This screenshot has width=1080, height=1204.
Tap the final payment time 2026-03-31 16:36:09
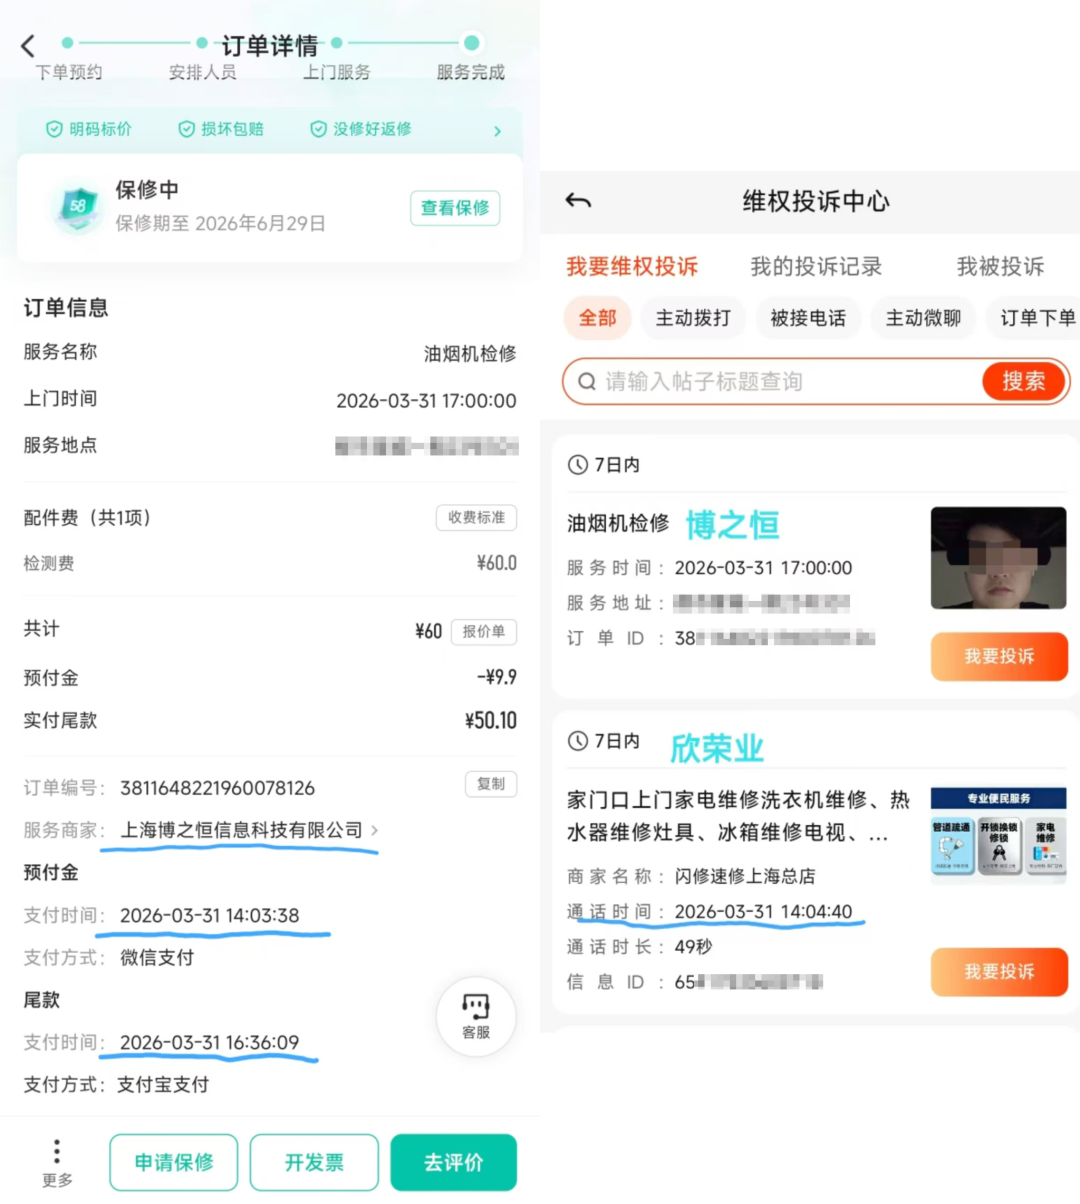(209, 1042)
